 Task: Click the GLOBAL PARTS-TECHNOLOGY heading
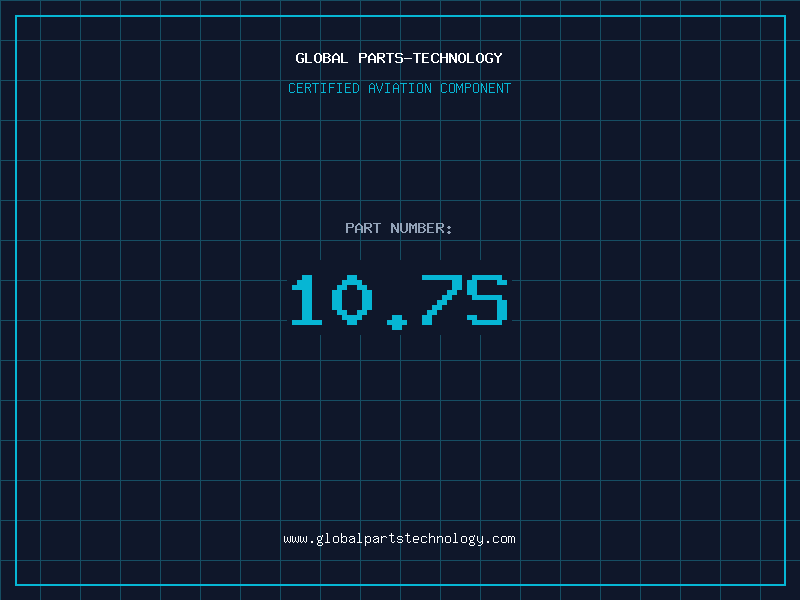coord(399,58)
